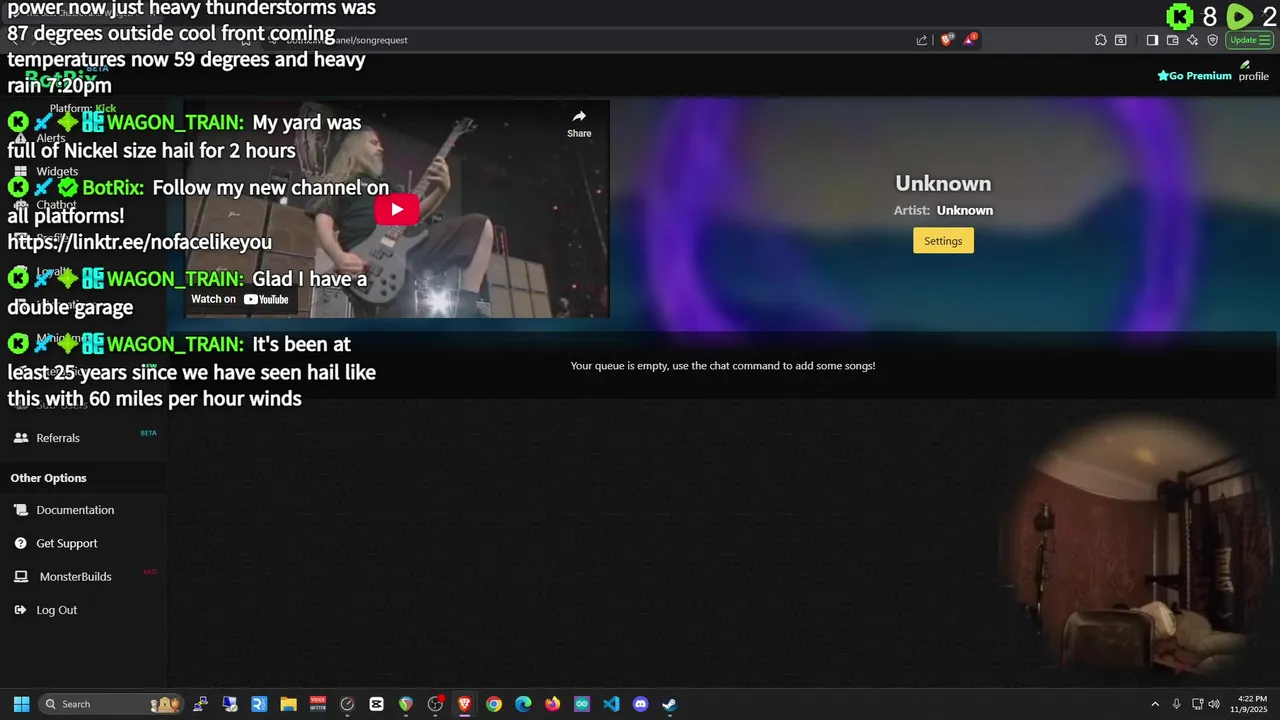Click the taskbar Search box
This screenshot has width=1280, height=720.
point(112,704)
